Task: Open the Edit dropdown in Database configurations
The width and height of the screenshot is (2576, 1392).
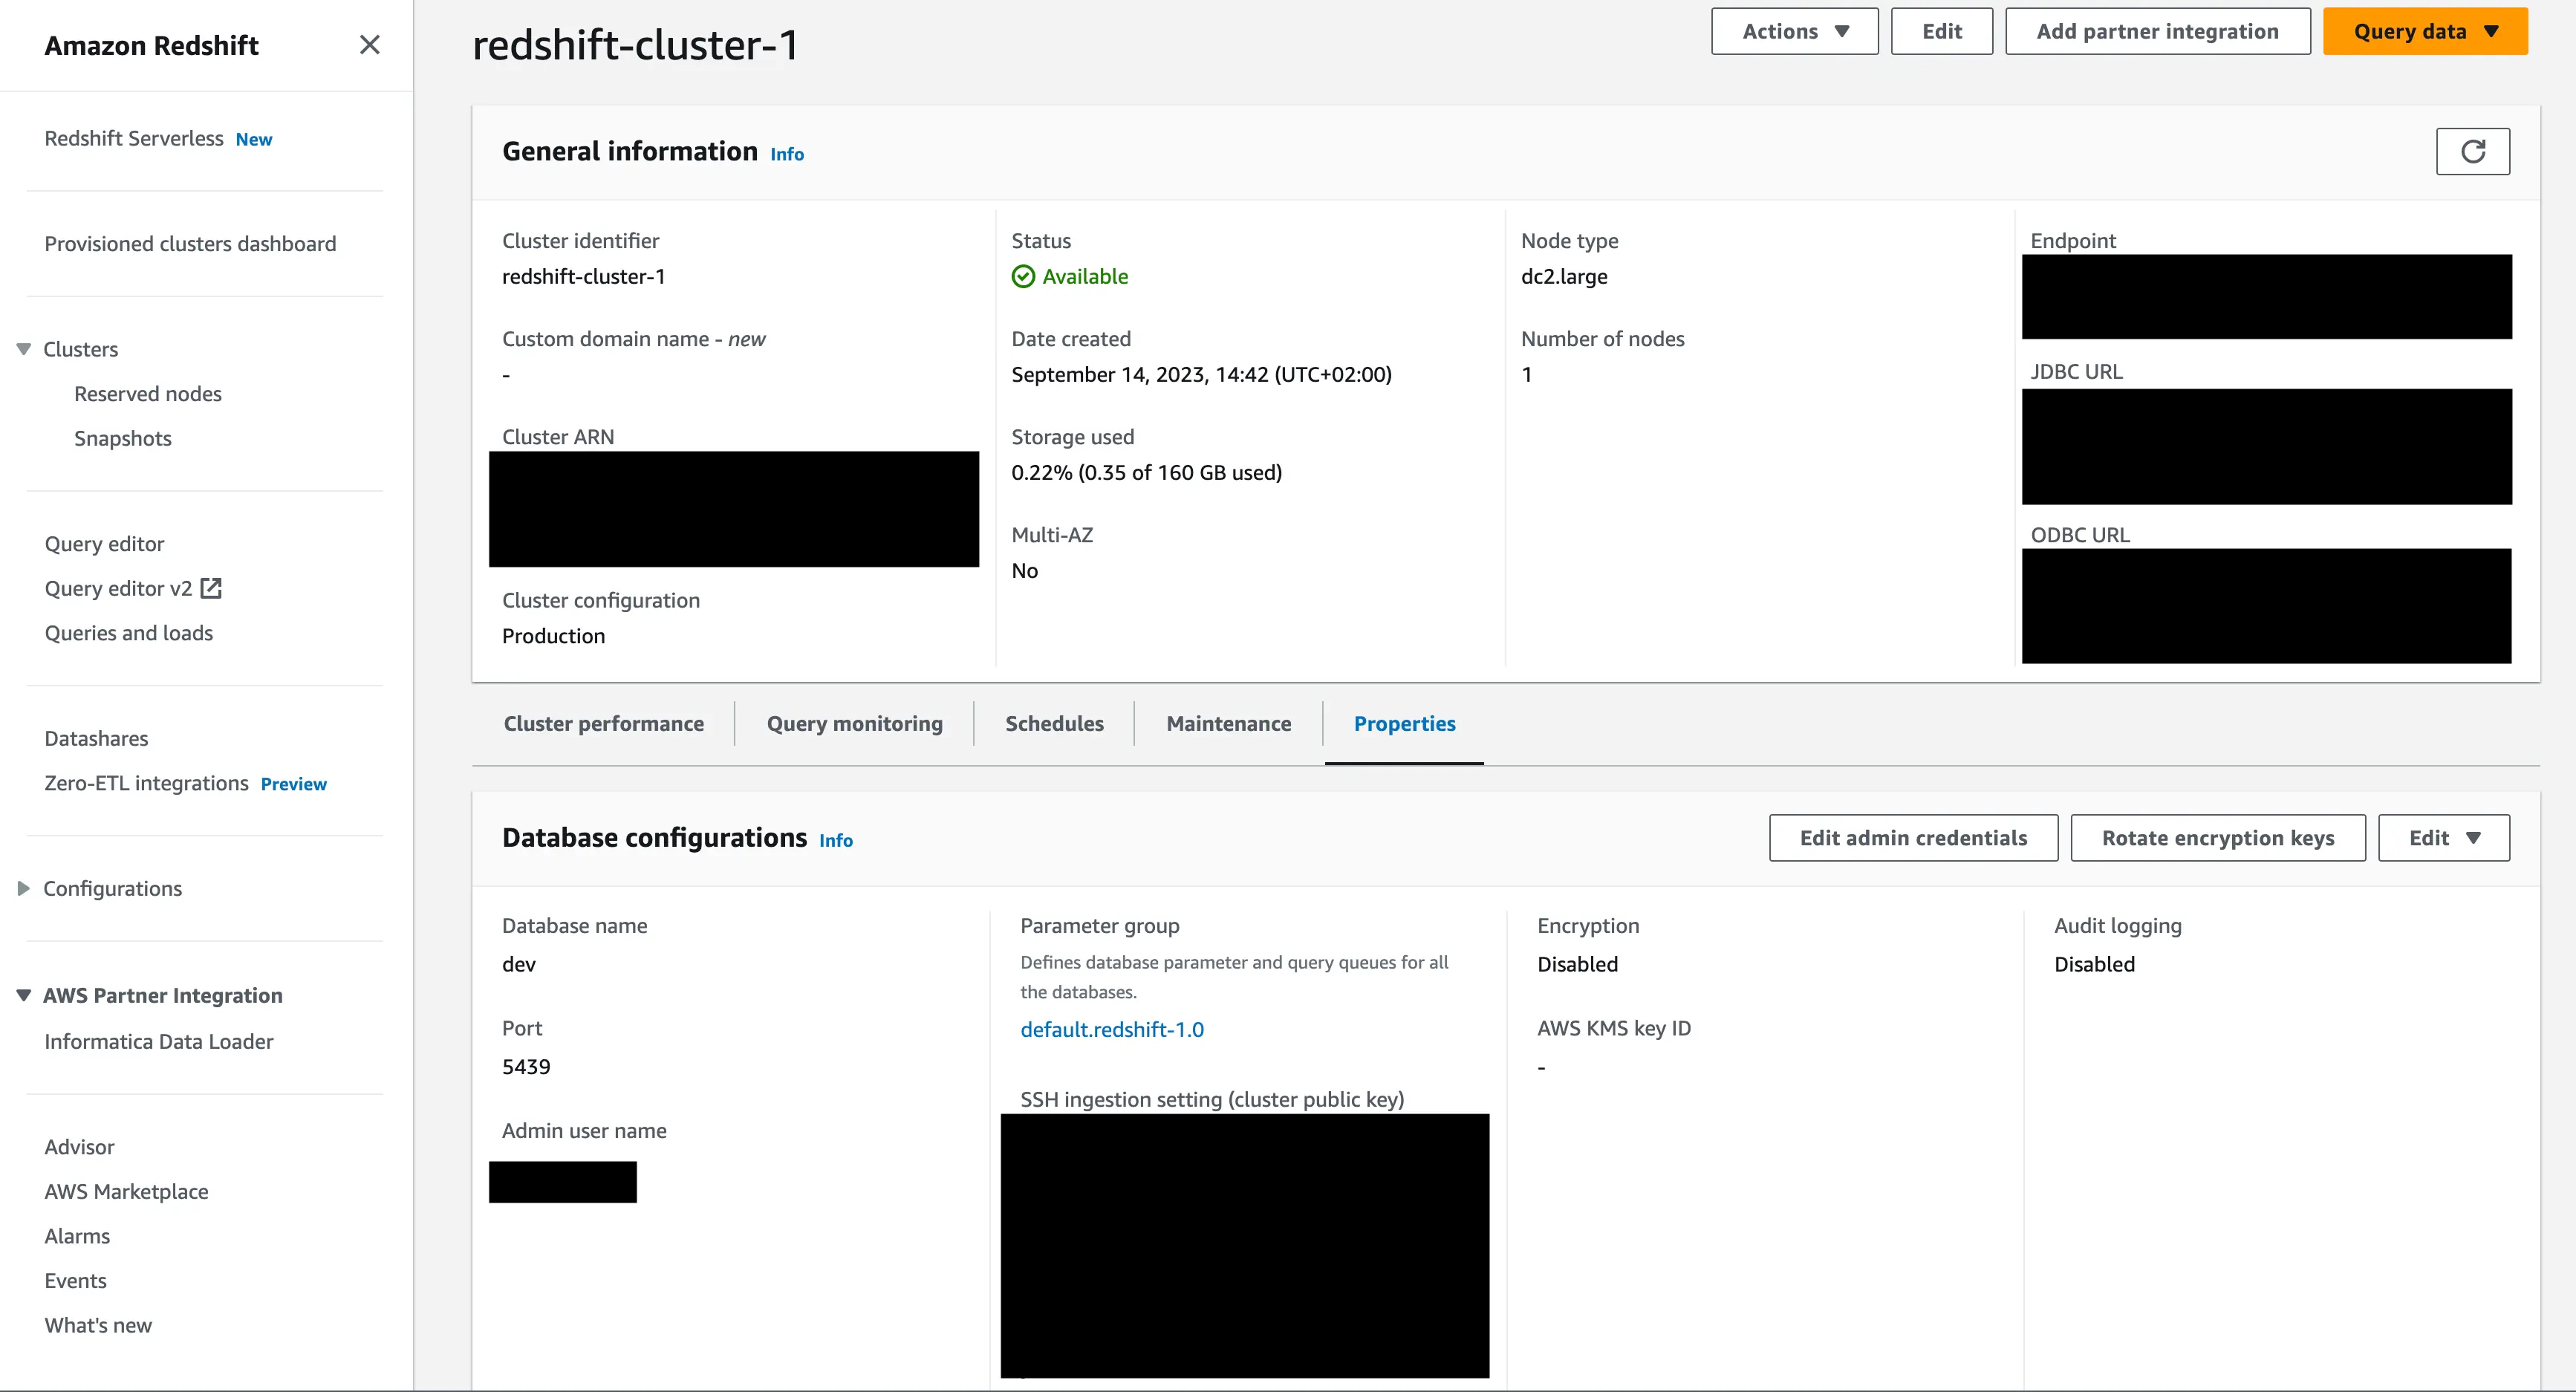Action: pyautogui.click(x=2442, y=837)
